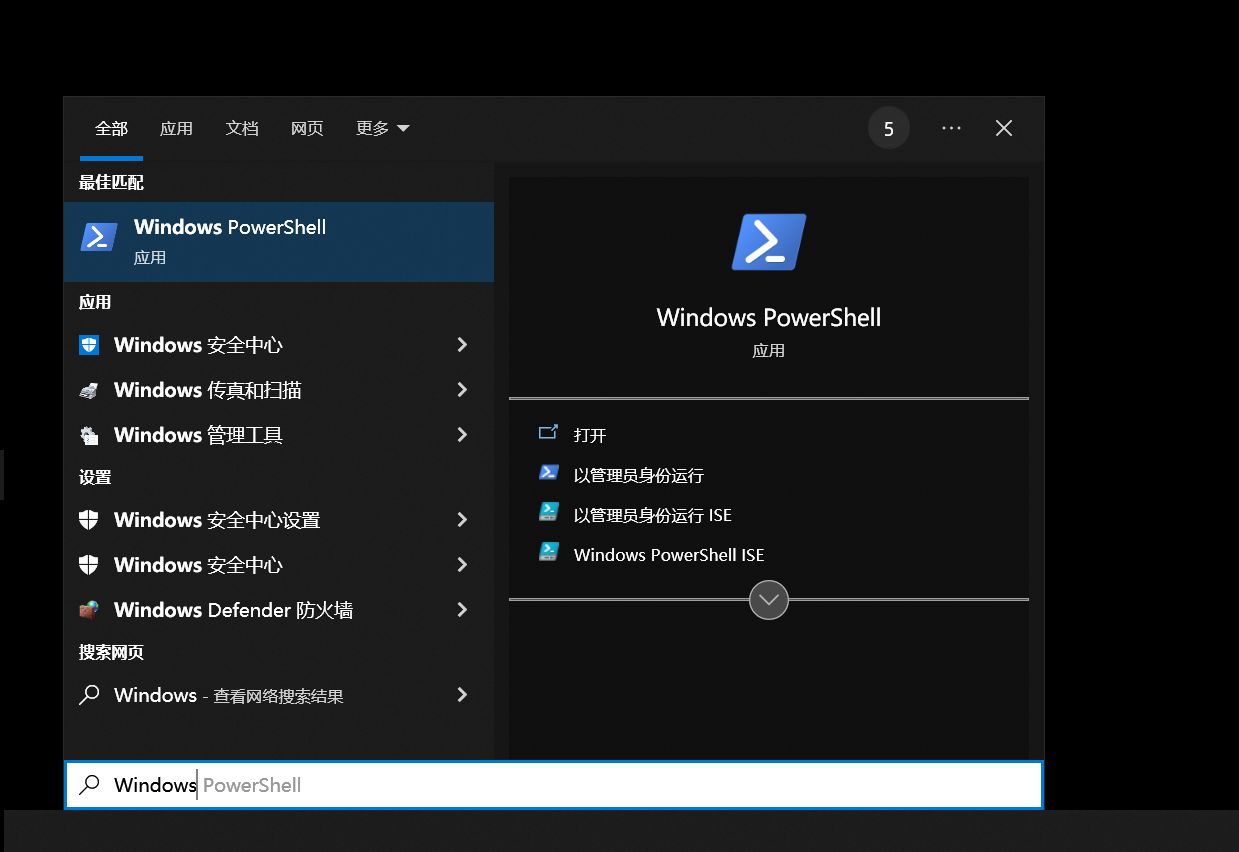Screen dimensions: 1239x852
Task: Click the shield icon beside Windows 安全中心设置
Action: [x=90, y=520]
